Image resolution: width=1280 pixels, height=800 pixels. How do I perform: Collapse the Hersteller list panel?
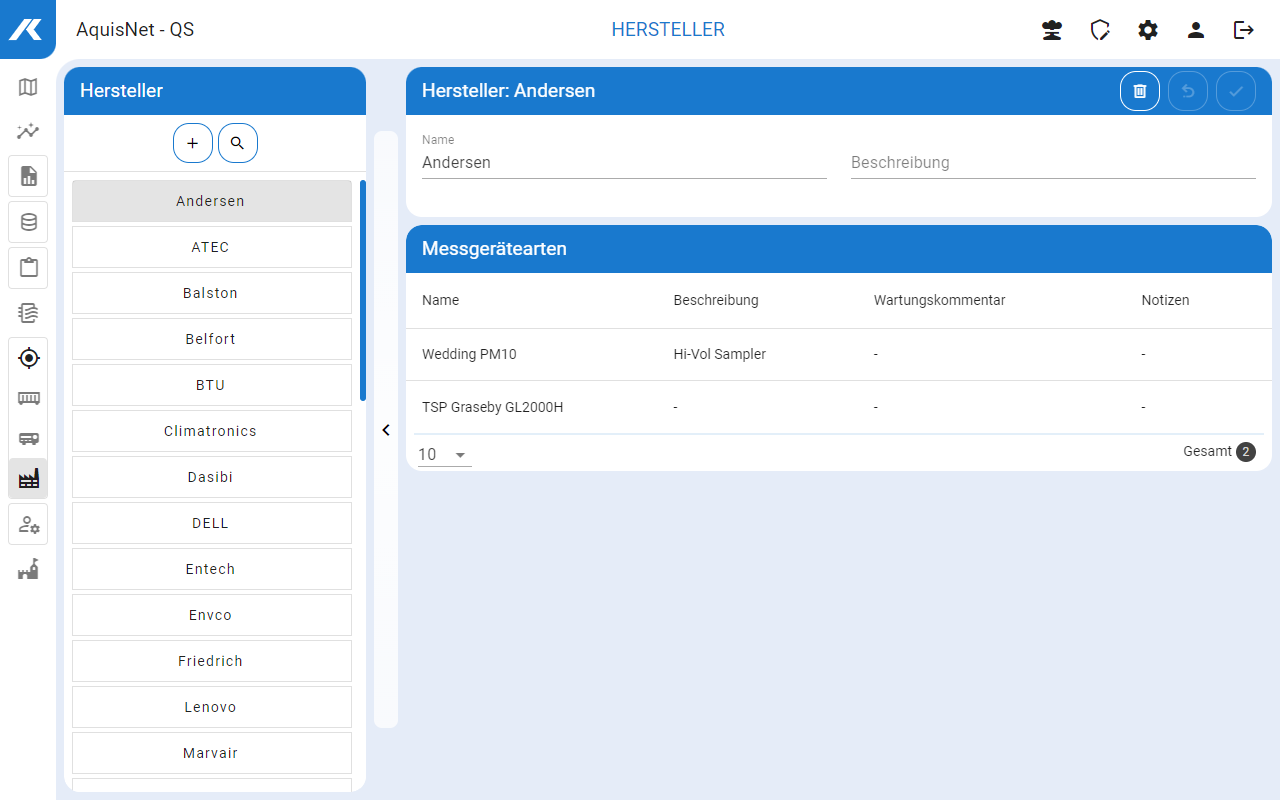pos(386,430)
